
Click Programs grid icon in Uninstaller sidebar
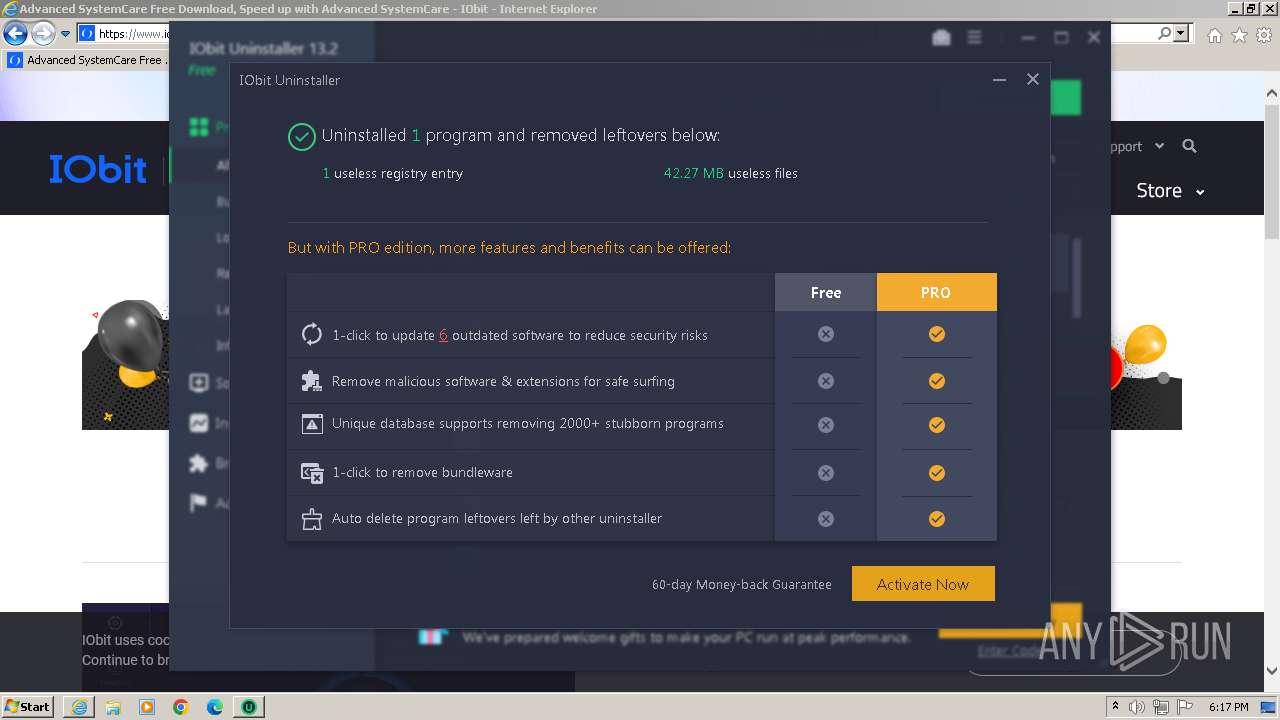(199, 127)
